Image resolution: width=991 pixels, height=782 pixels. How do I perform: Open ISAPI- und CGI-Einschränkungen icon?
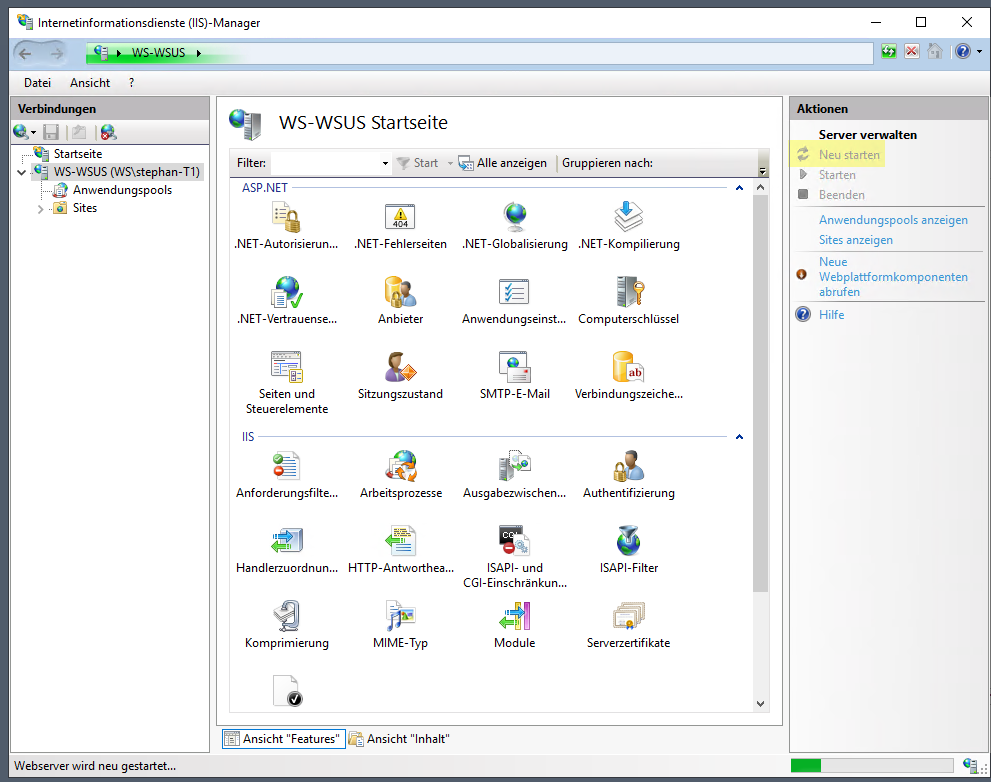pyautogui.click(x=514, y=541)
